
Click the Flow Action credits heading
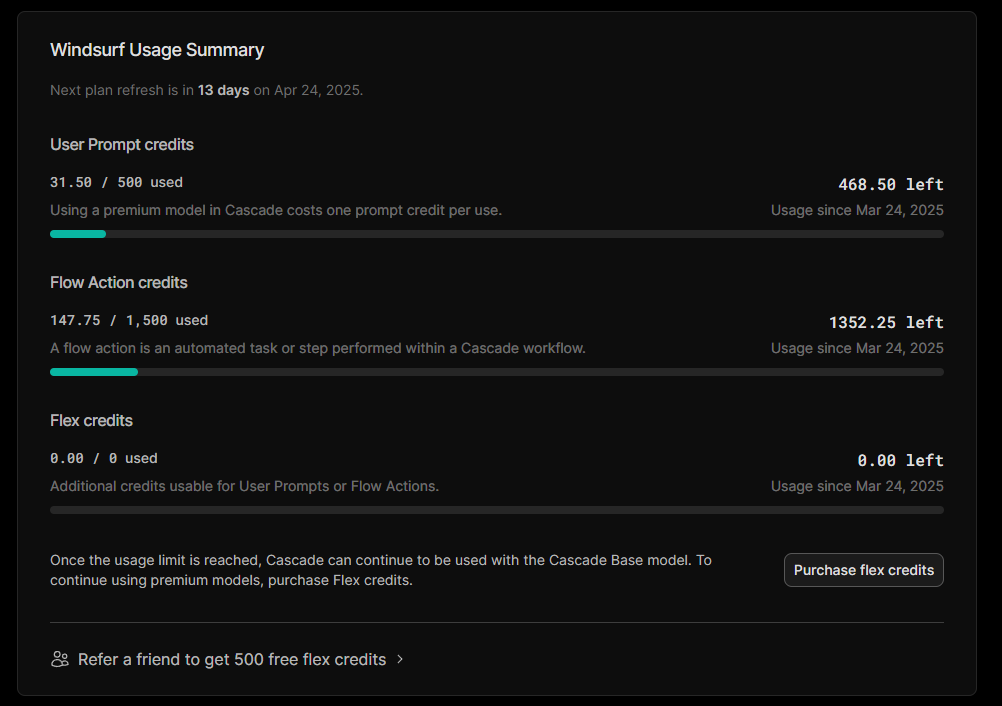coord(119,283)
